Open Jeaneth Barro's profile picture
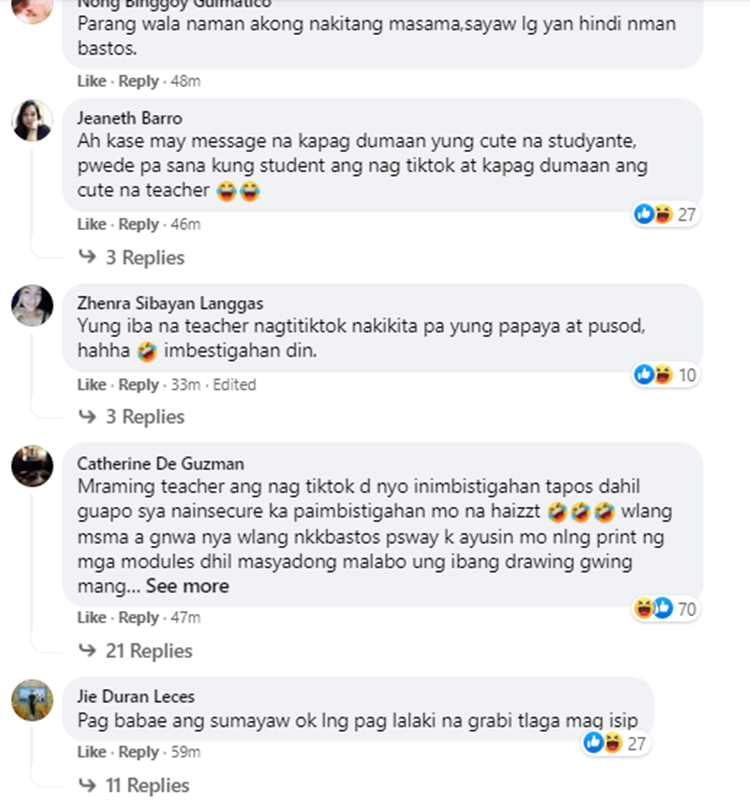 [x=32, y=121]
